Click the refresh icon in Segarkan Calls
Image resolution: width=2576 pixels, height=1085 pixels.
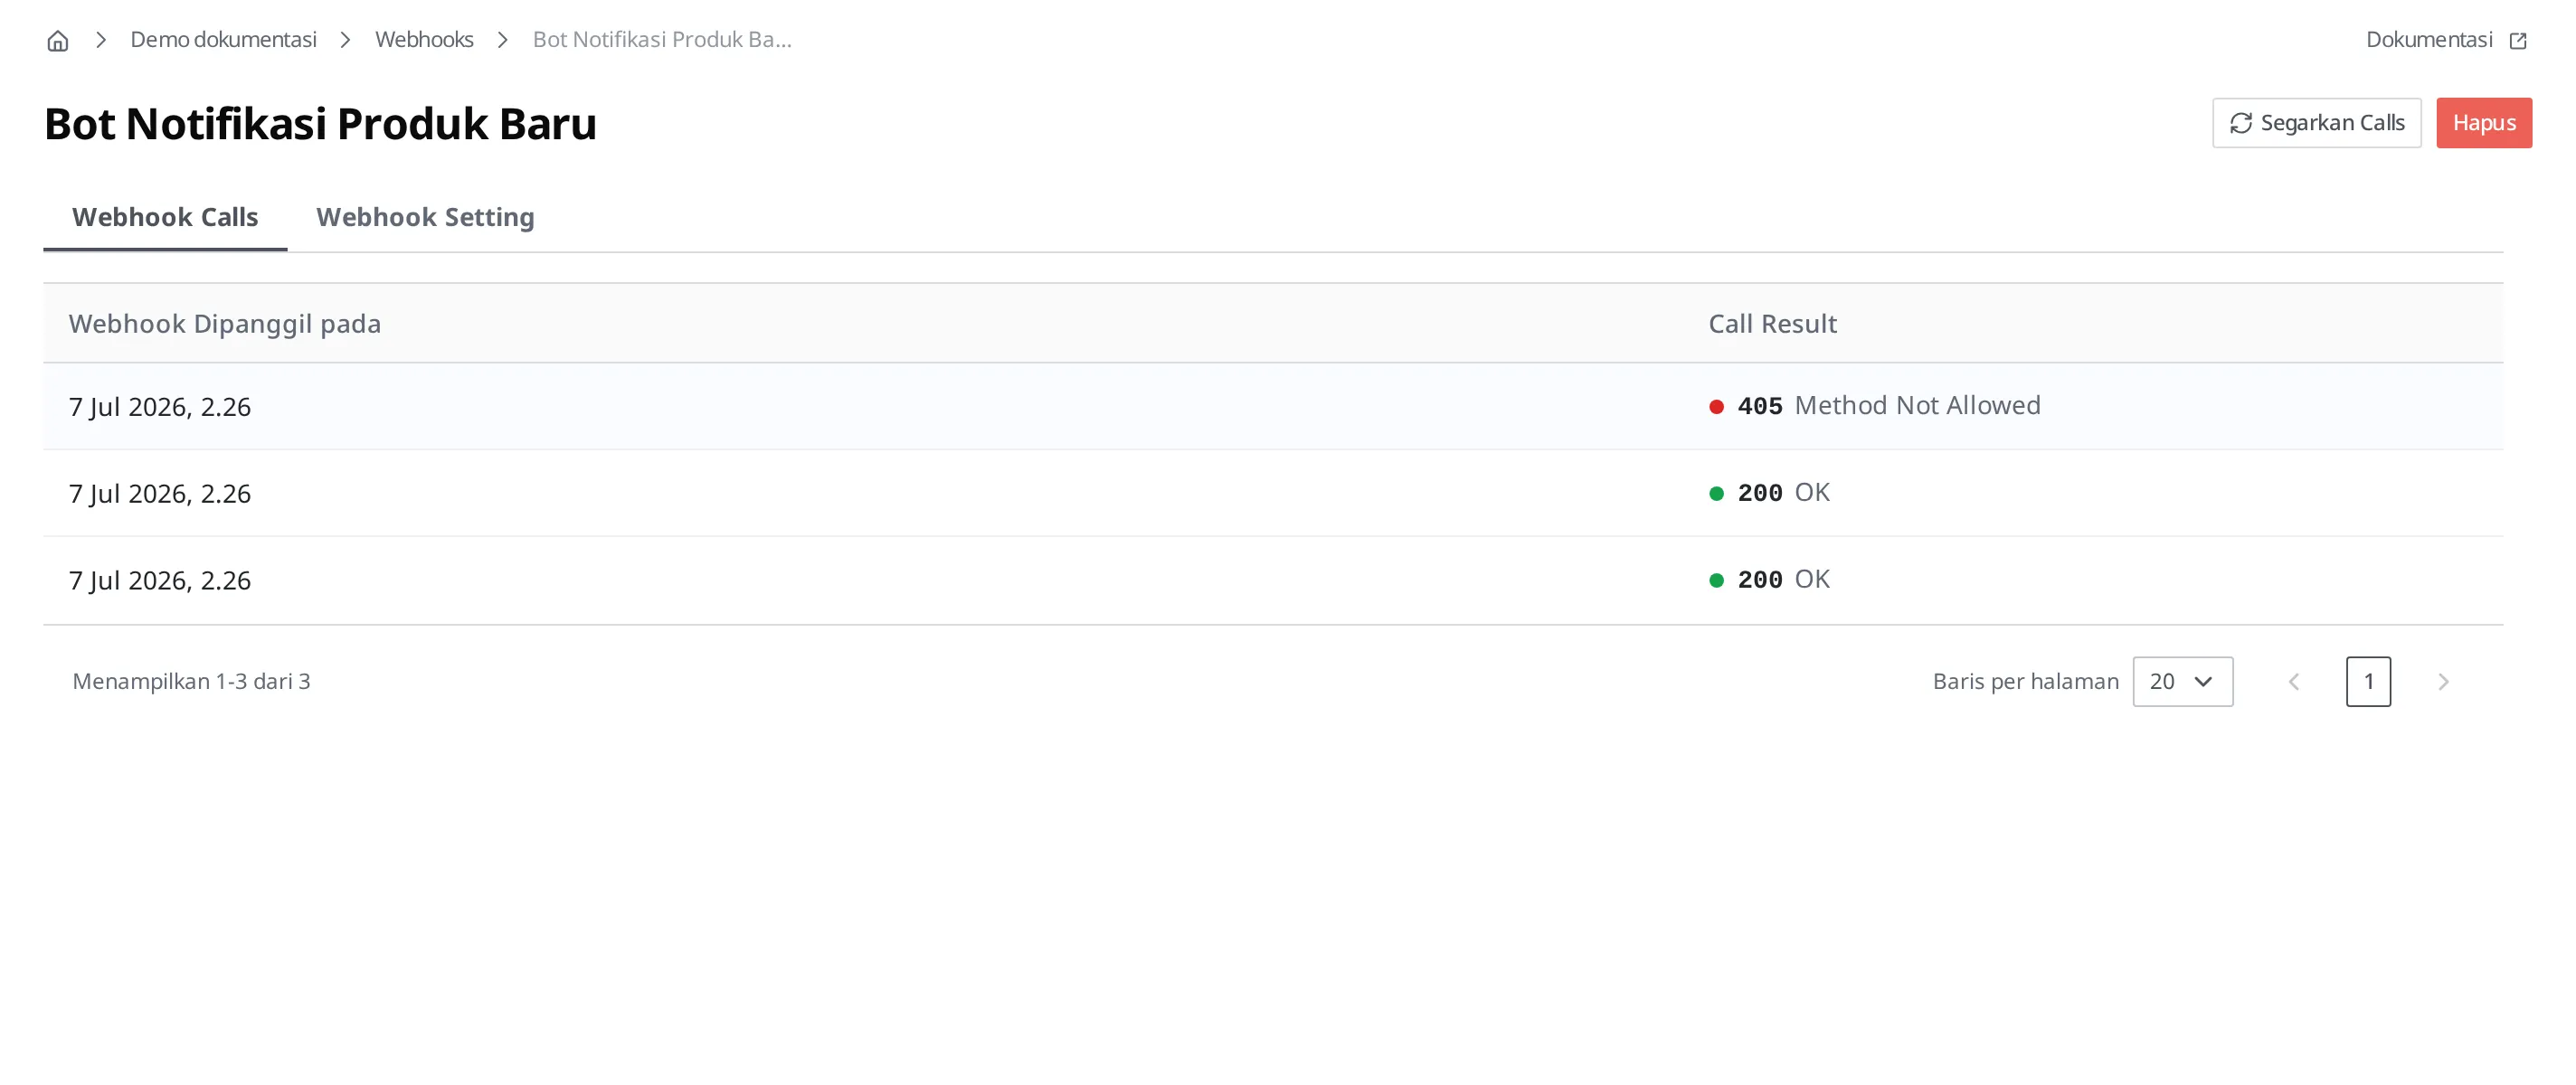click(x=2241, y=123)
